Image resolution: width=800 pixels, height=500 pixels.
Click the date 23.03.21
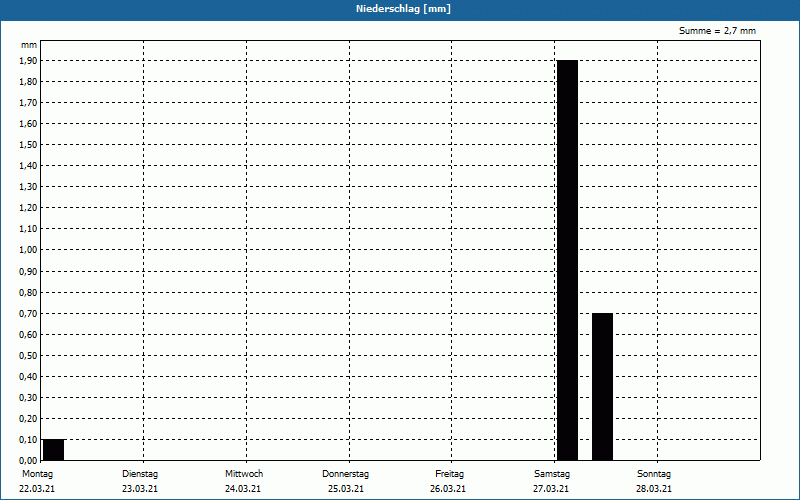[140, 488]
